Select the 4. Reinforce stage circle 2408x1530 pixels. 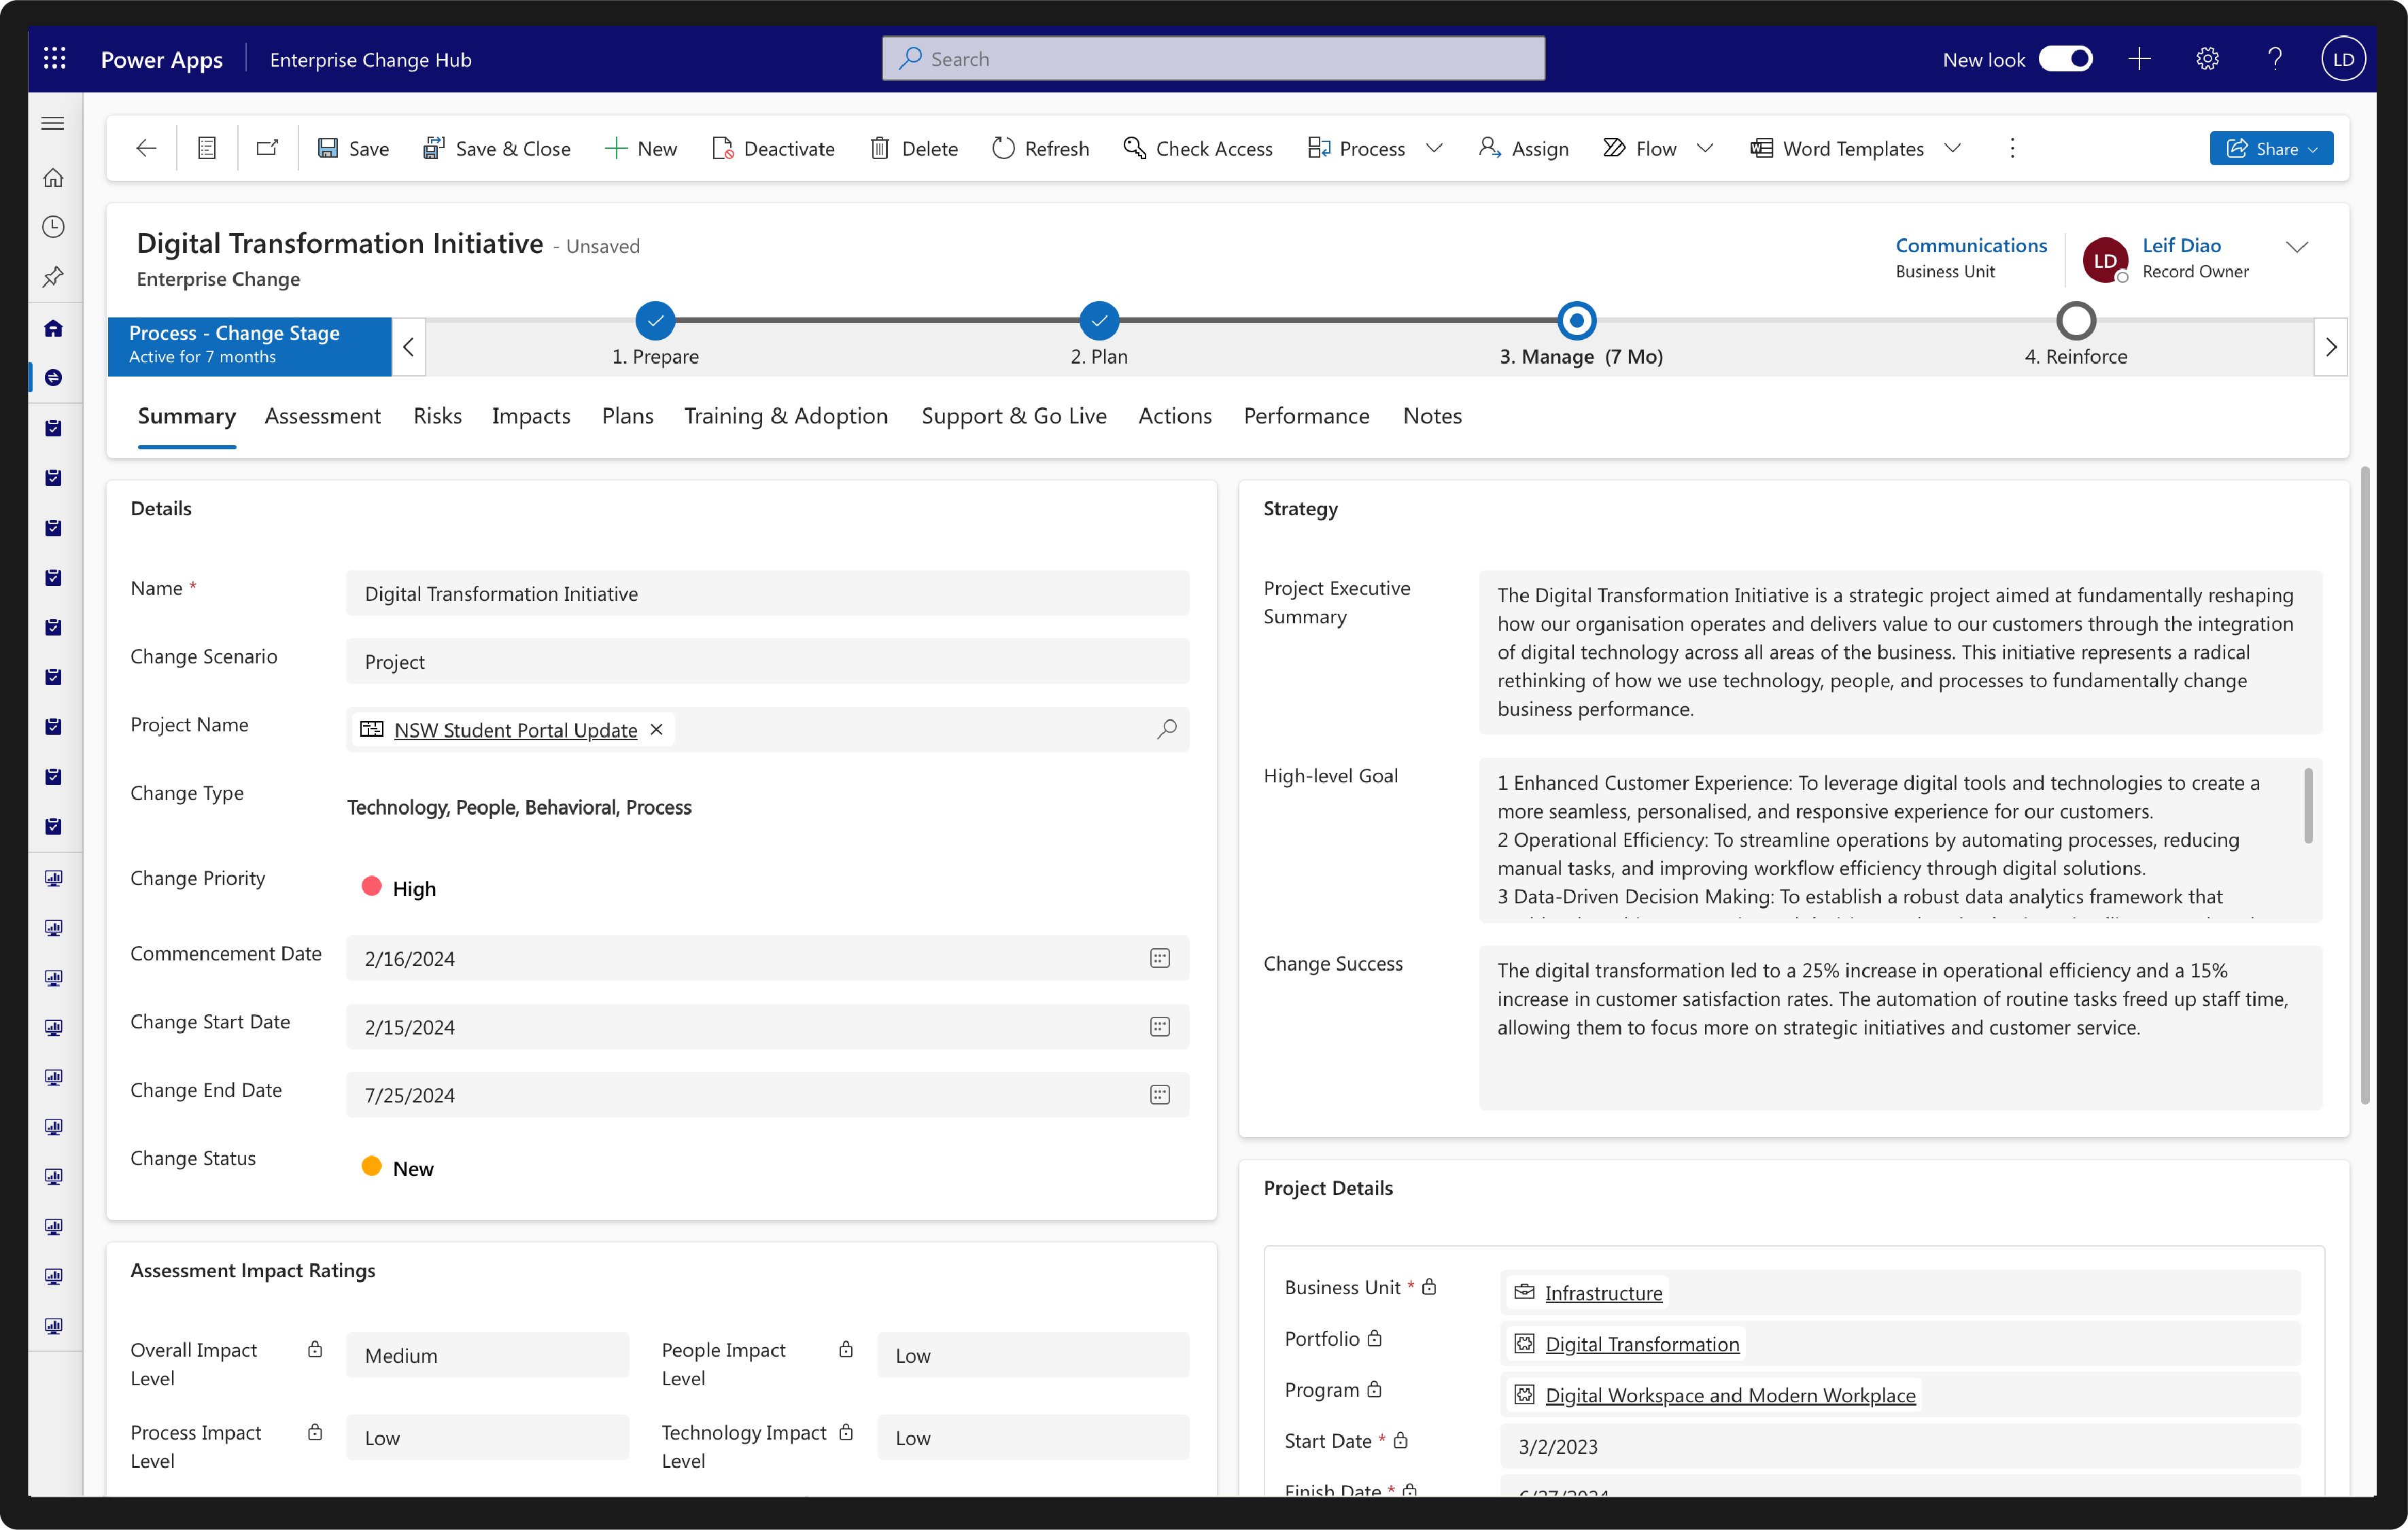[x=2076, y=321]
